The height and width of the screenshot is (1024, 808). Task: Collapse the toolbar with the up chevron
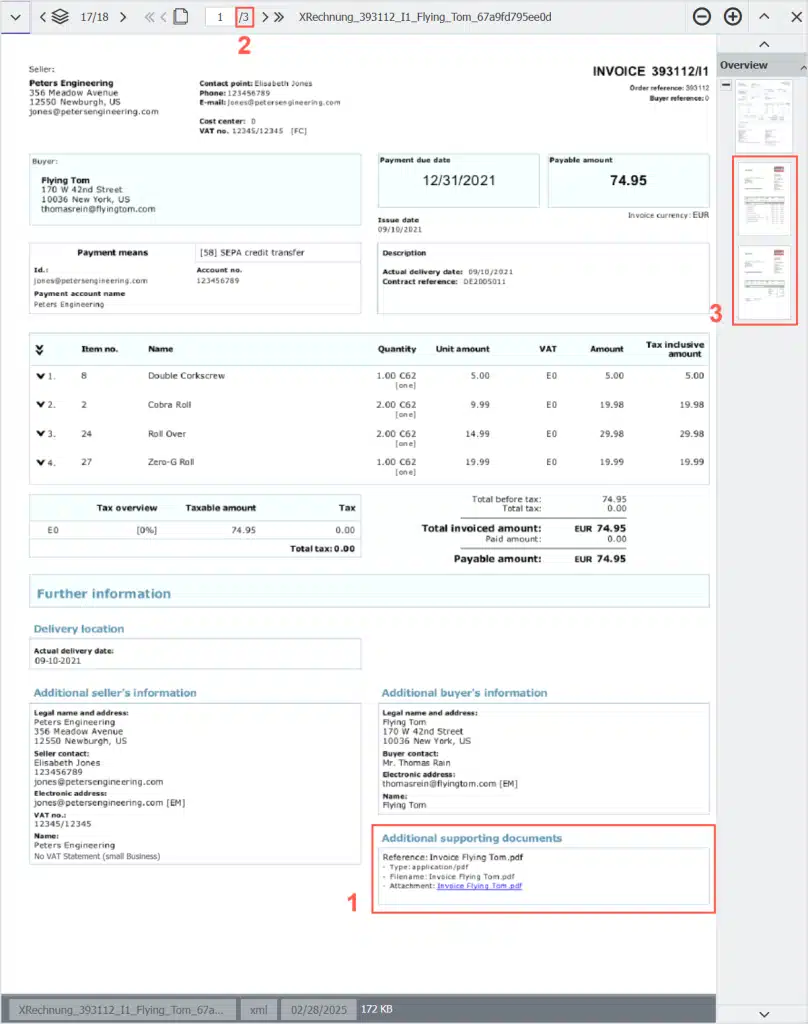click(x=763, y=17)
